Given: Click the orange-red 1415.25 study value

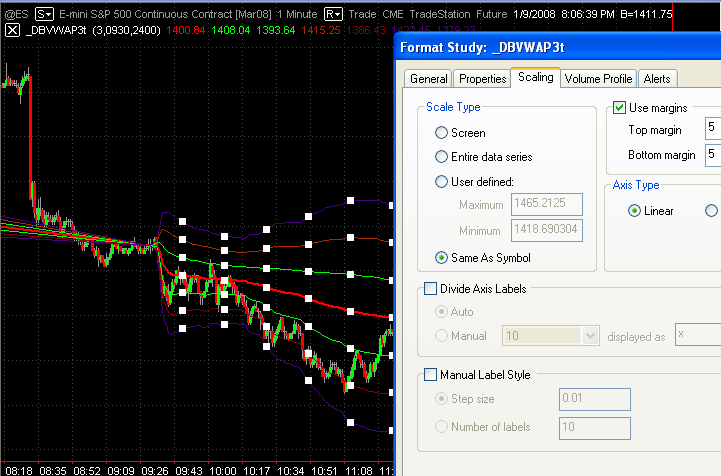Looking at the screenshot, I should [x=321, y=31].
